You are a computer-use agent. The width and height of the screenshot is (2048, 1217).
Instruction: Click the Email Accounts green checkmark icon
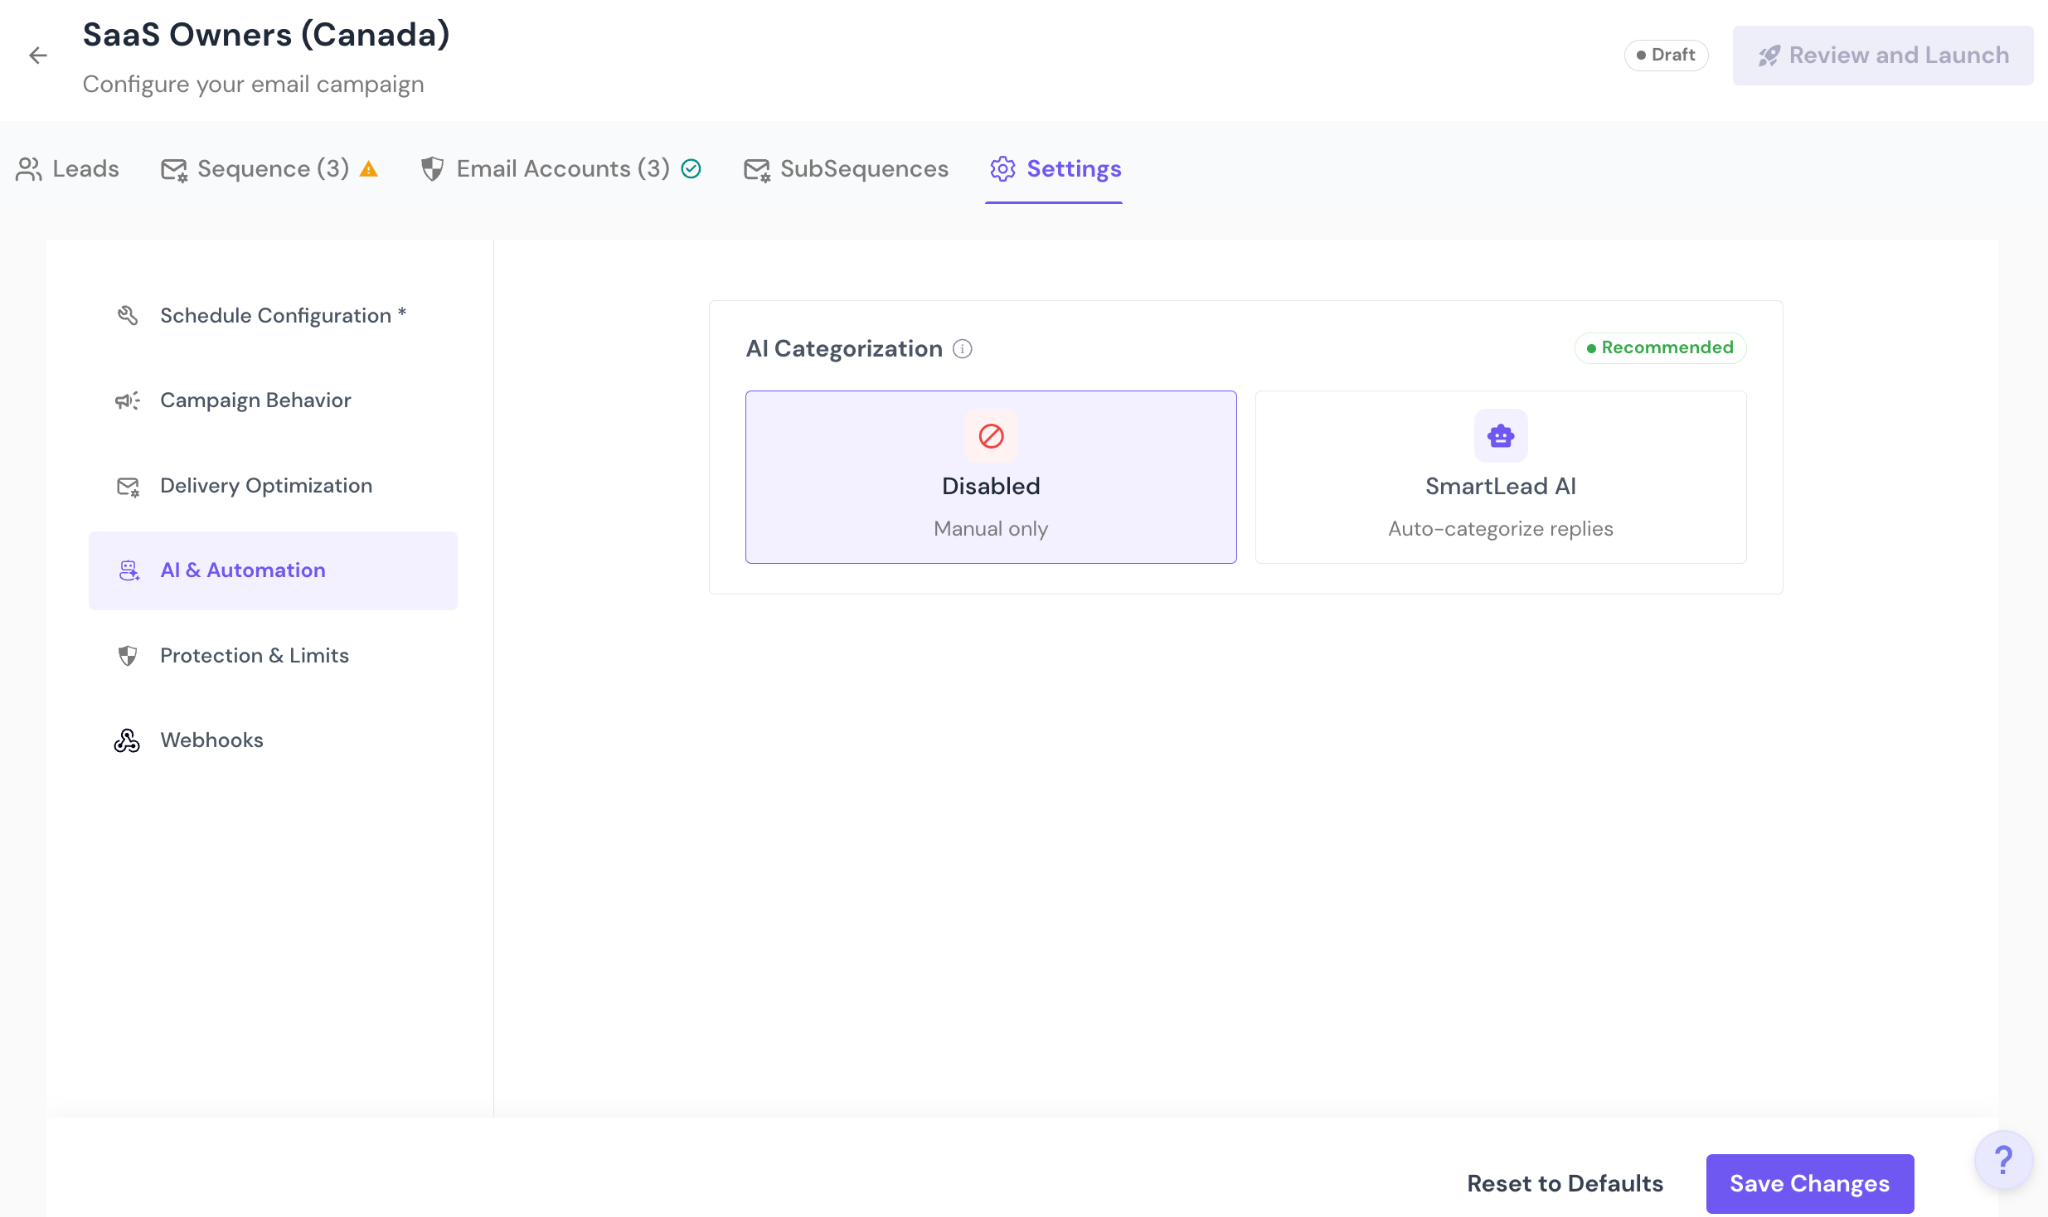(691, 169)
